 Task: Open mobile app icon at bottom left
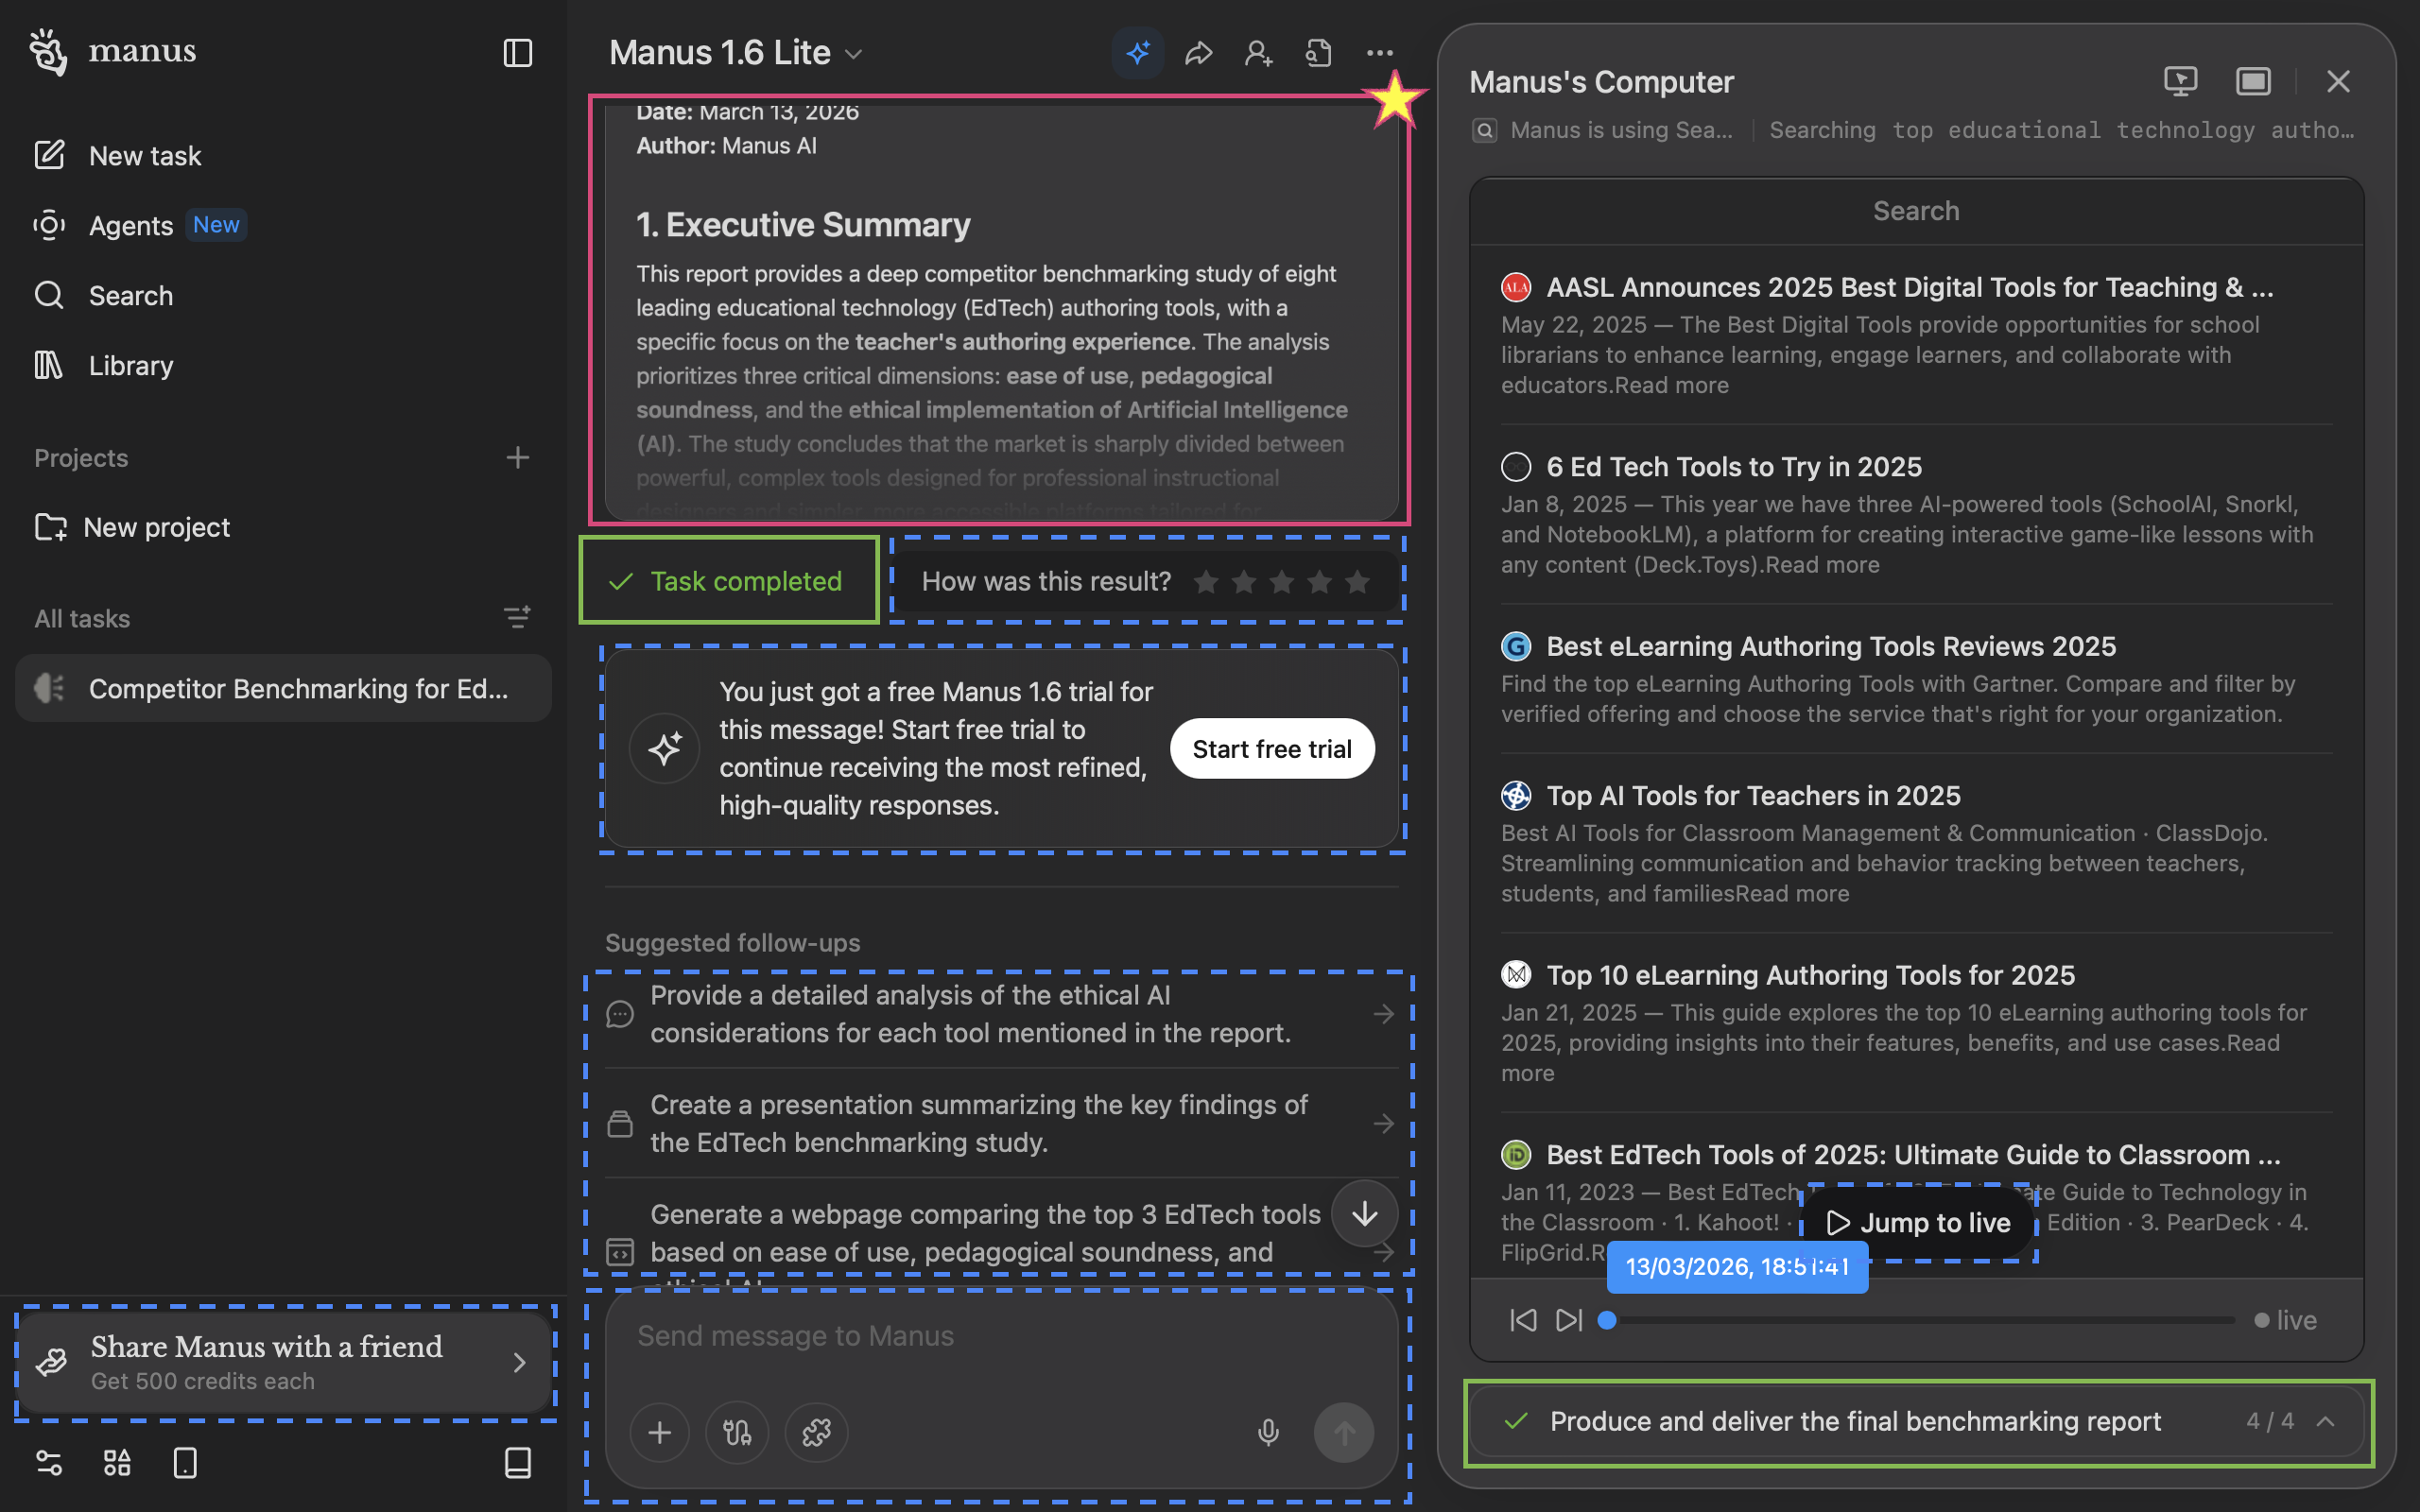pos(185,1463)
